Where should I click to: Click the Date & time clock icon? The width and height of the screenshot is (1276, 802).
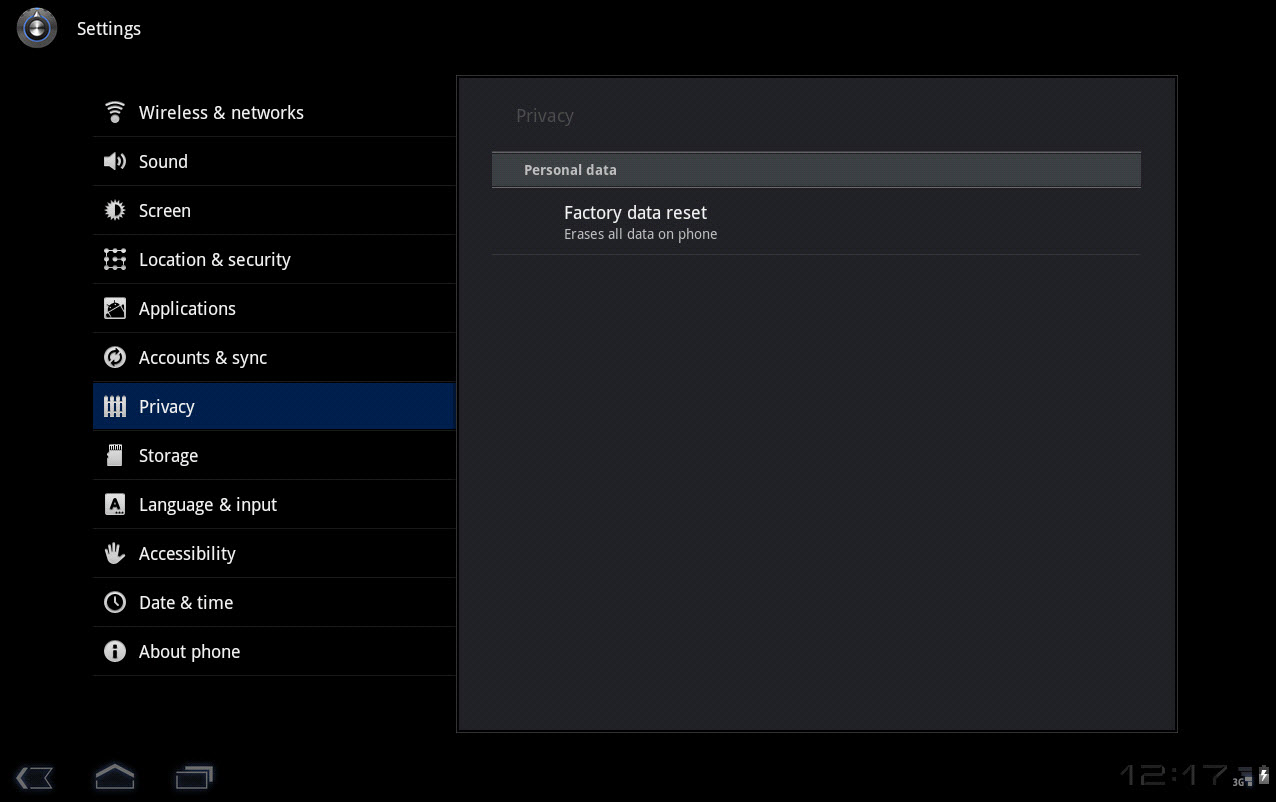[115, 602]
